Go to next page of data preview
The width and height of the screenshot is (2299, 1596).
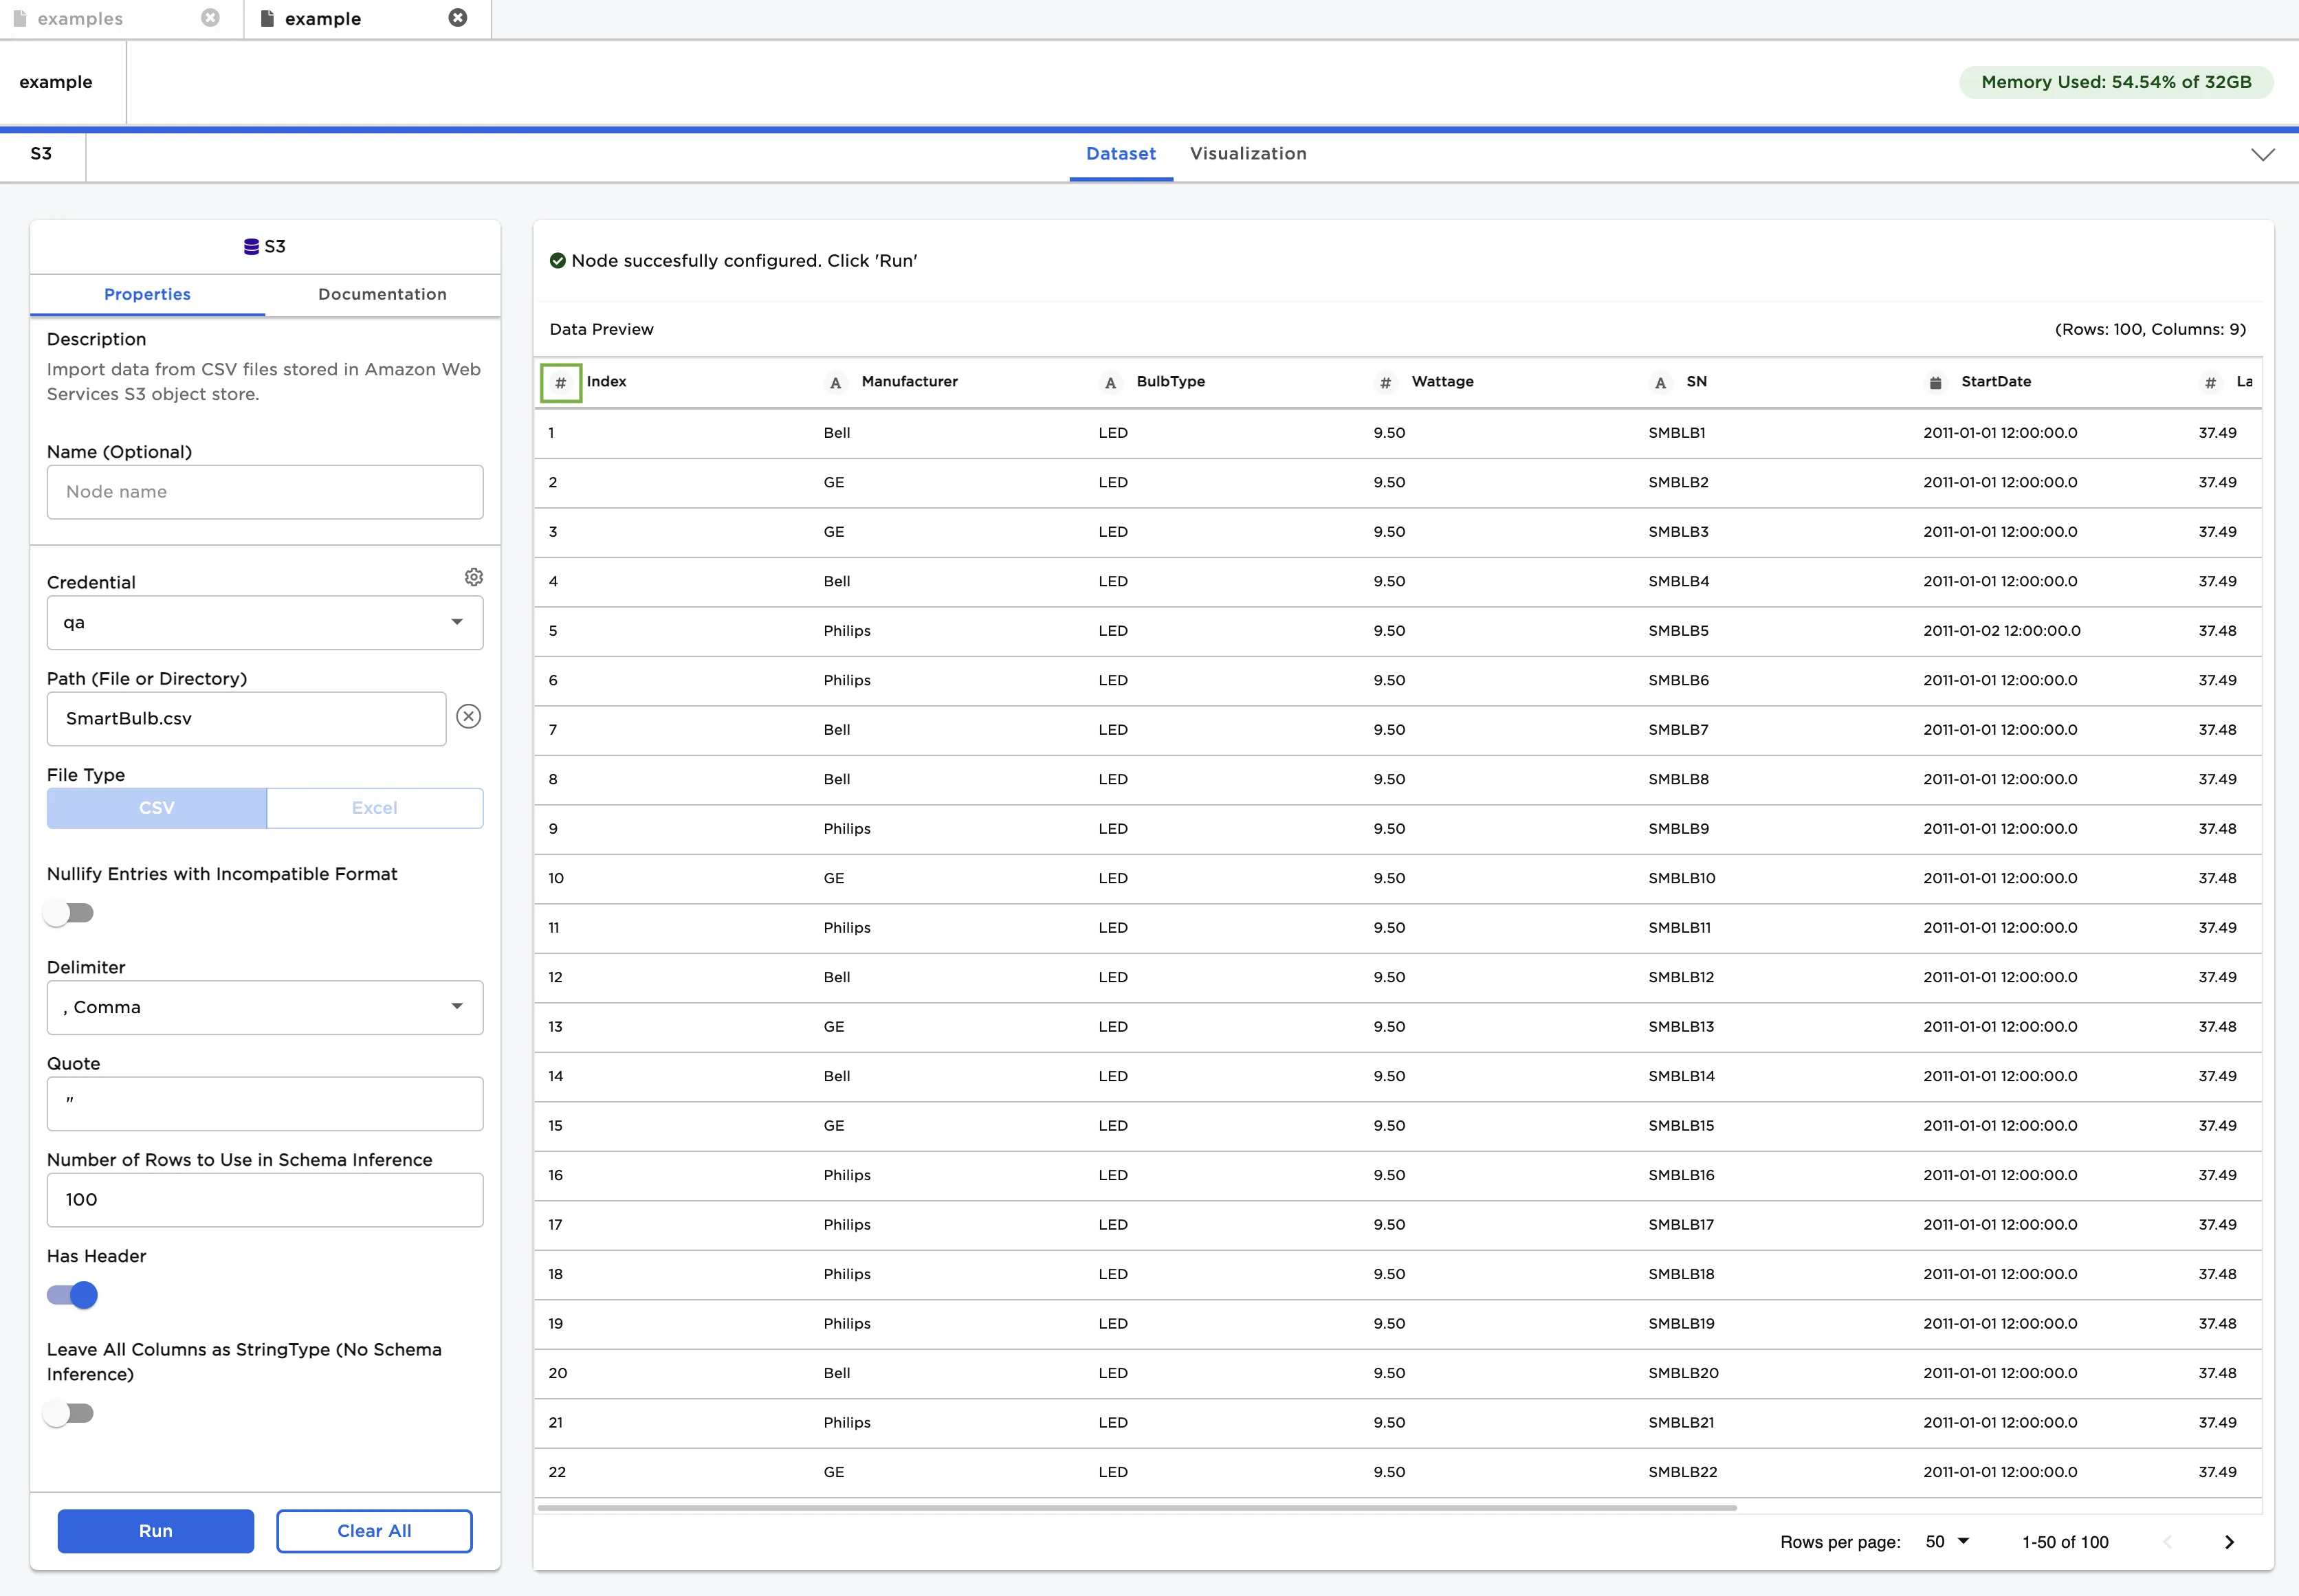pos(2229,1542)
